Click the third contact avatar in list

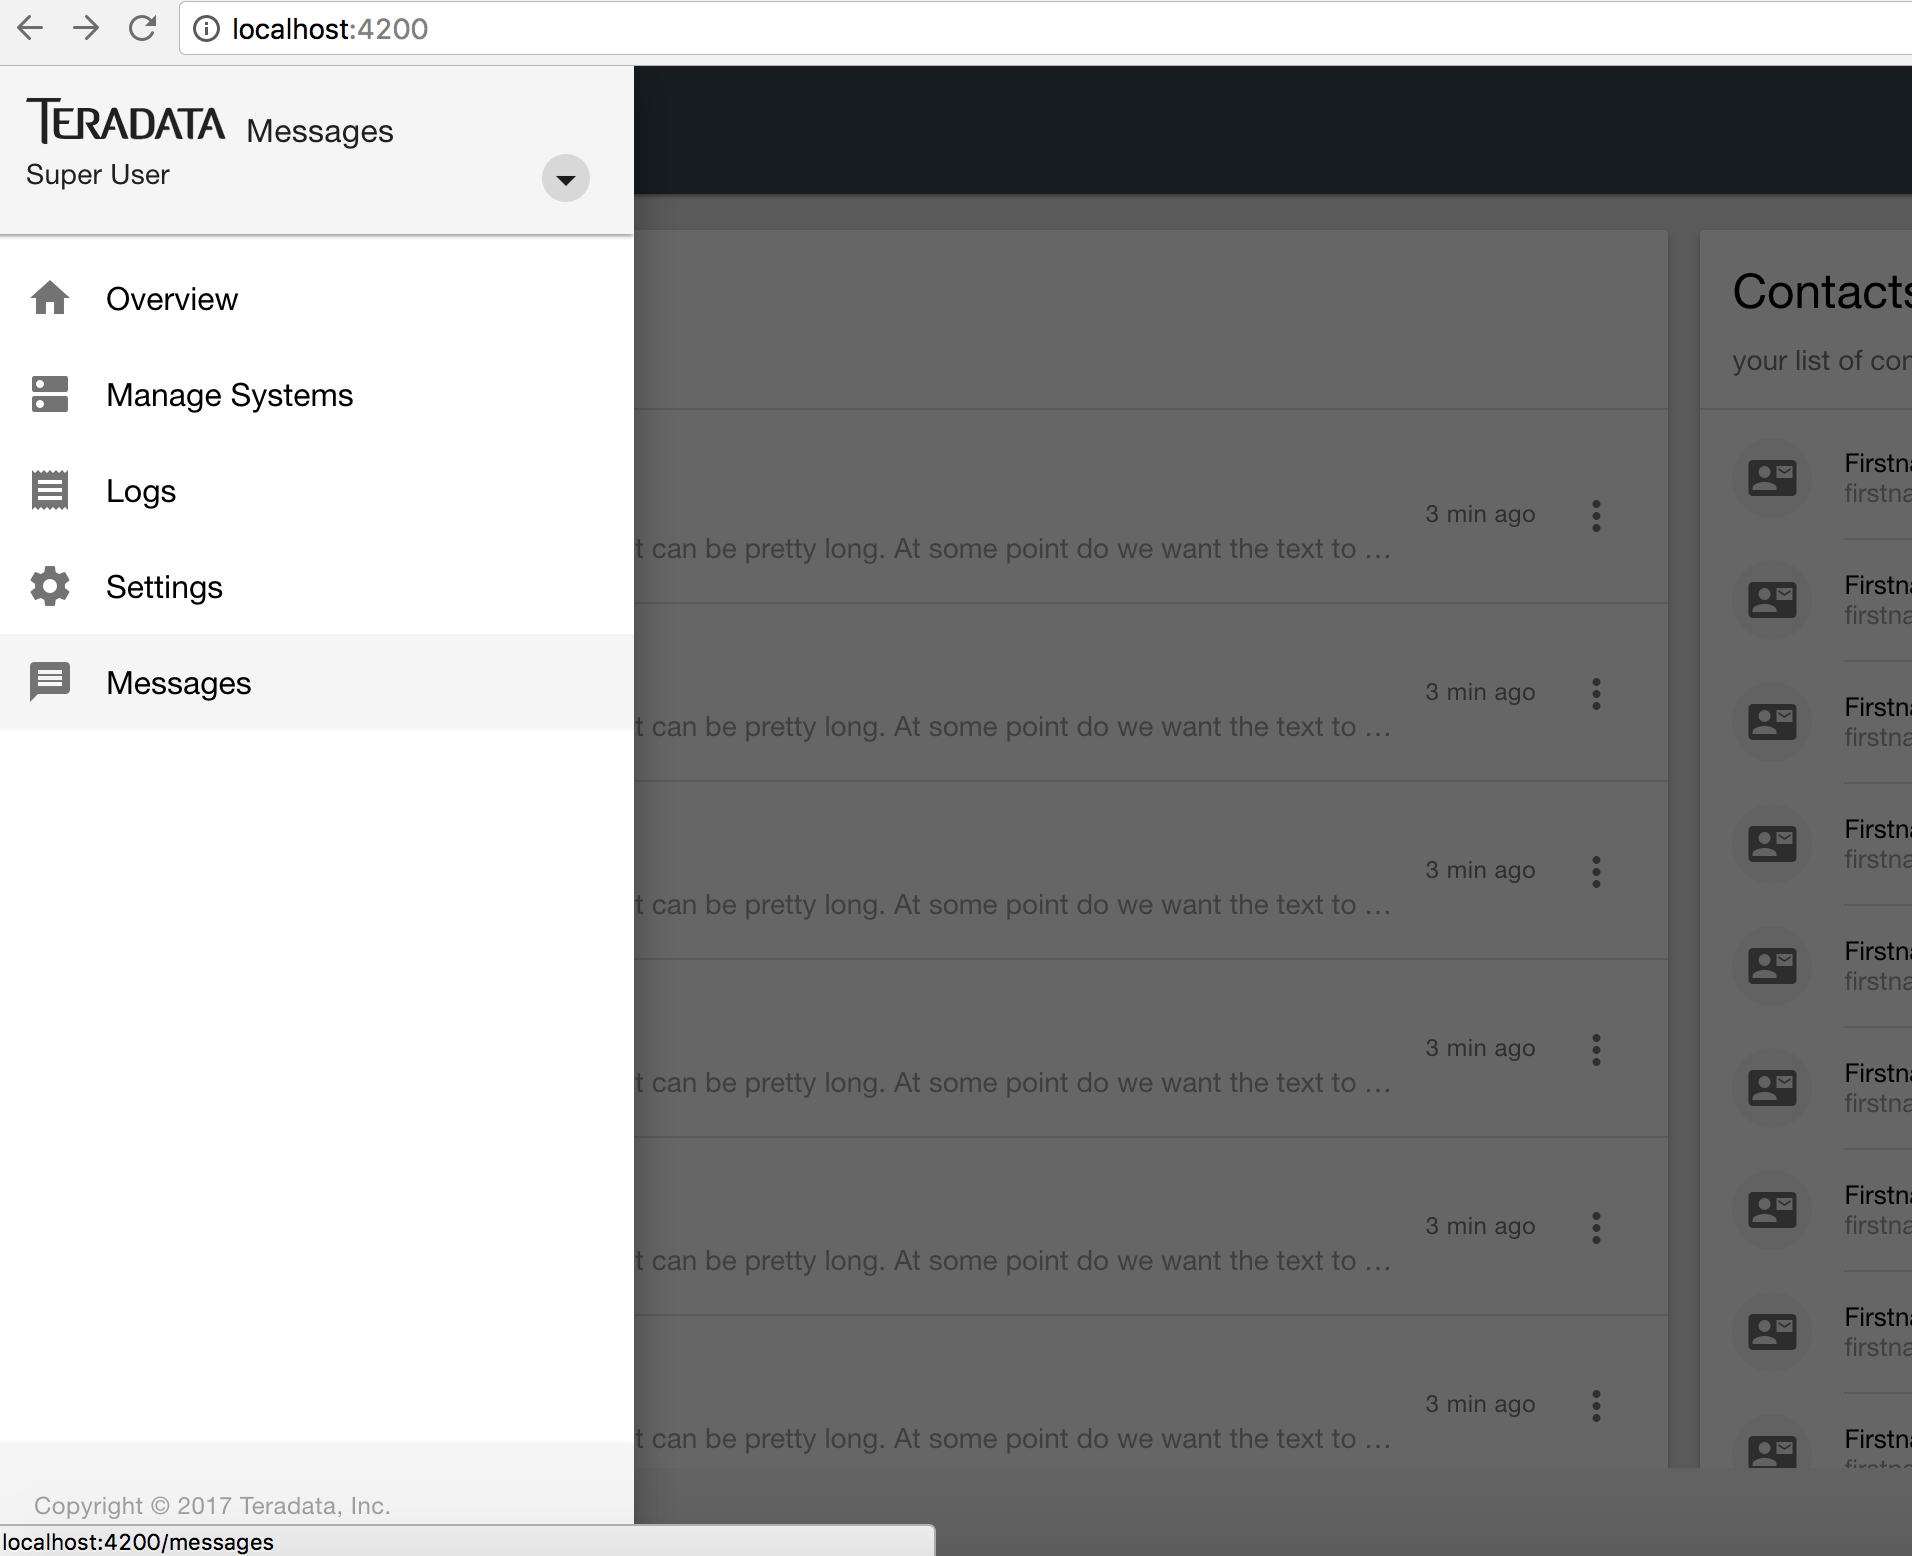tap(1772, 722)
